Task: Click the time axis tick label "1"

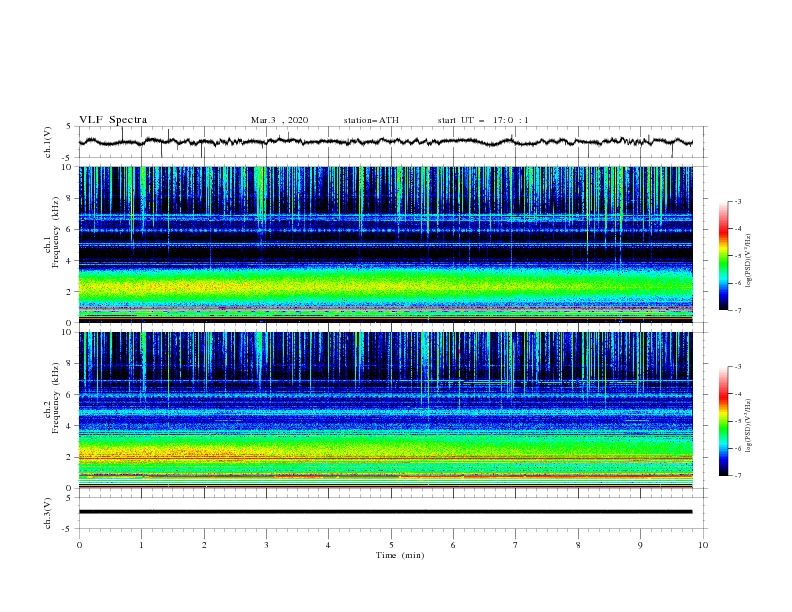Action: [x=141, y=545]
